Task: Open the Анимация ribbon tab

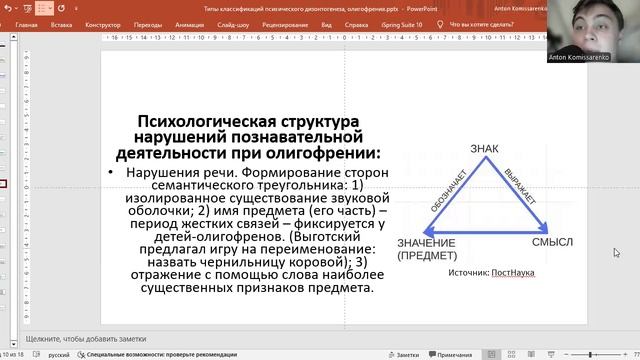Action: click(189, 25)
